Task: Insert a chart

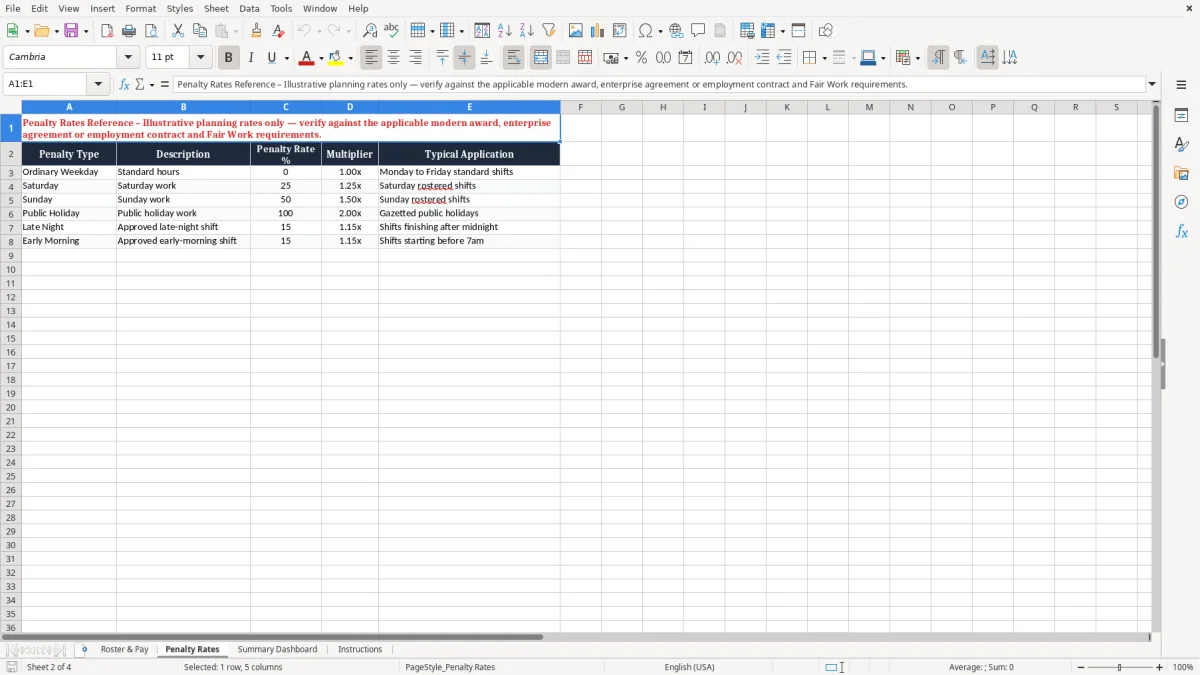Action: pos(598,31)
